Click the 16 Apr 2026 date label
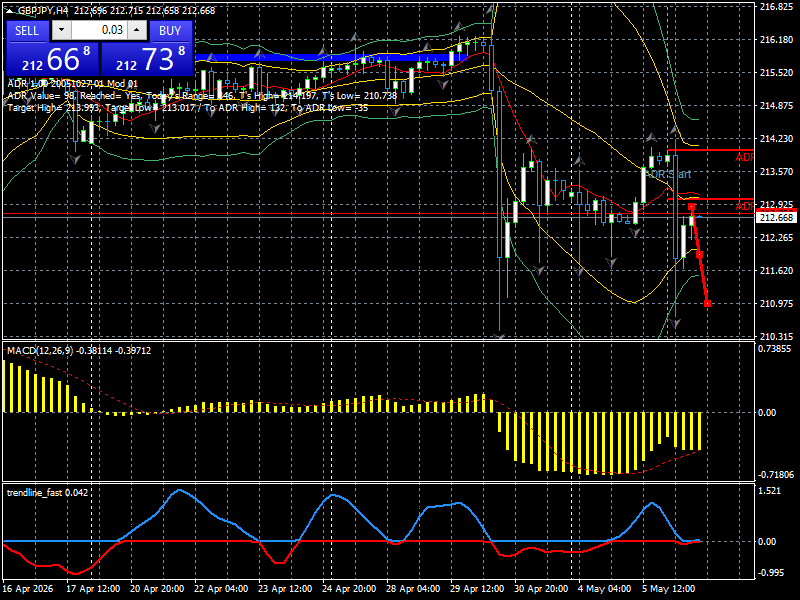Viewport: 800px width, 600px height. 28,588
